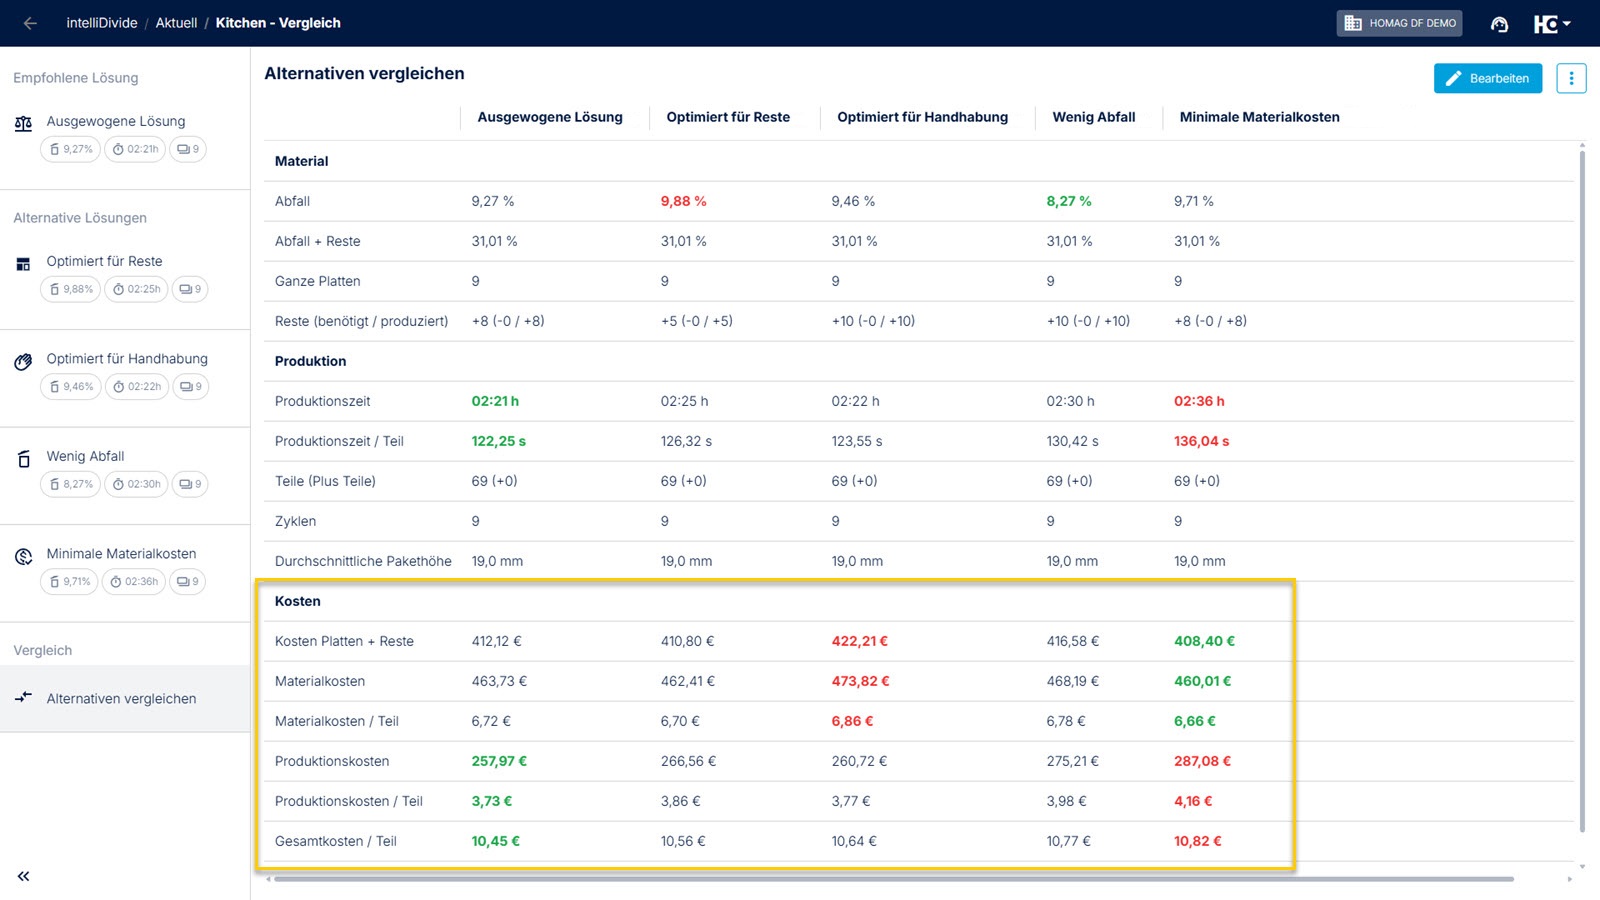Select the Wenig Abfall bin icon
The height and width of the screenshot is (900, 1600).
tap(23, 459)
